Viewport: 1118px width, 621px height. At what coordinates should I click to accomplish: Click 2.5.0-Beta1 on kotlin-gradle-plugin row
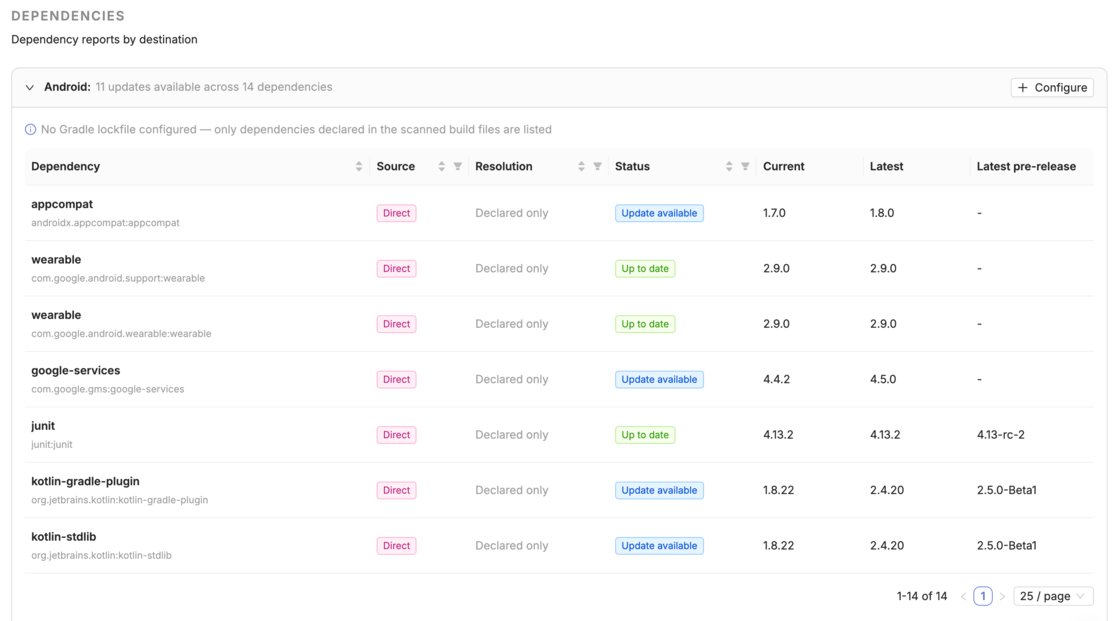(1007, 491)
